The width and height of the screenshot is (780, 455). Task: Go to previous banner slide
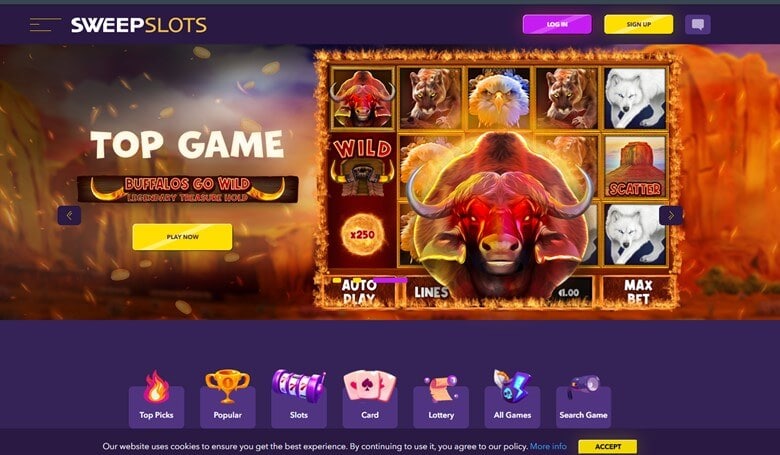(69, 215)
